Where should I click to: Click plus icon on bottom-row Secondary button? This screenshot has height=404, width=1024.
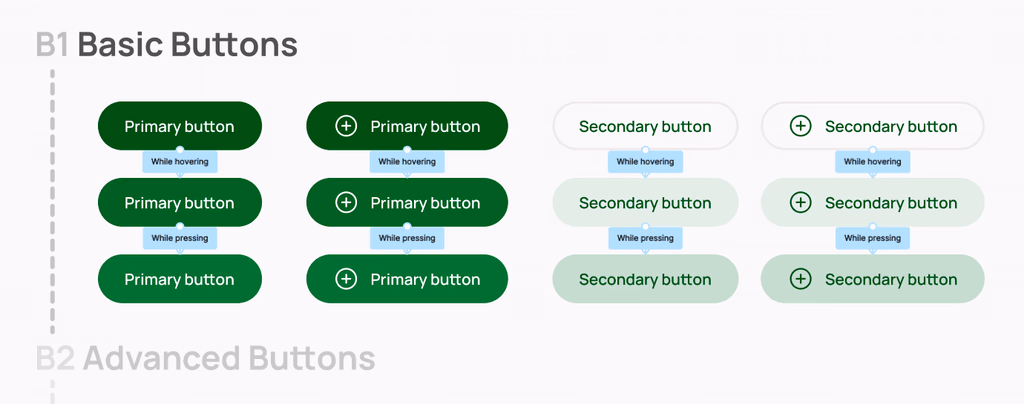point(800,279)
